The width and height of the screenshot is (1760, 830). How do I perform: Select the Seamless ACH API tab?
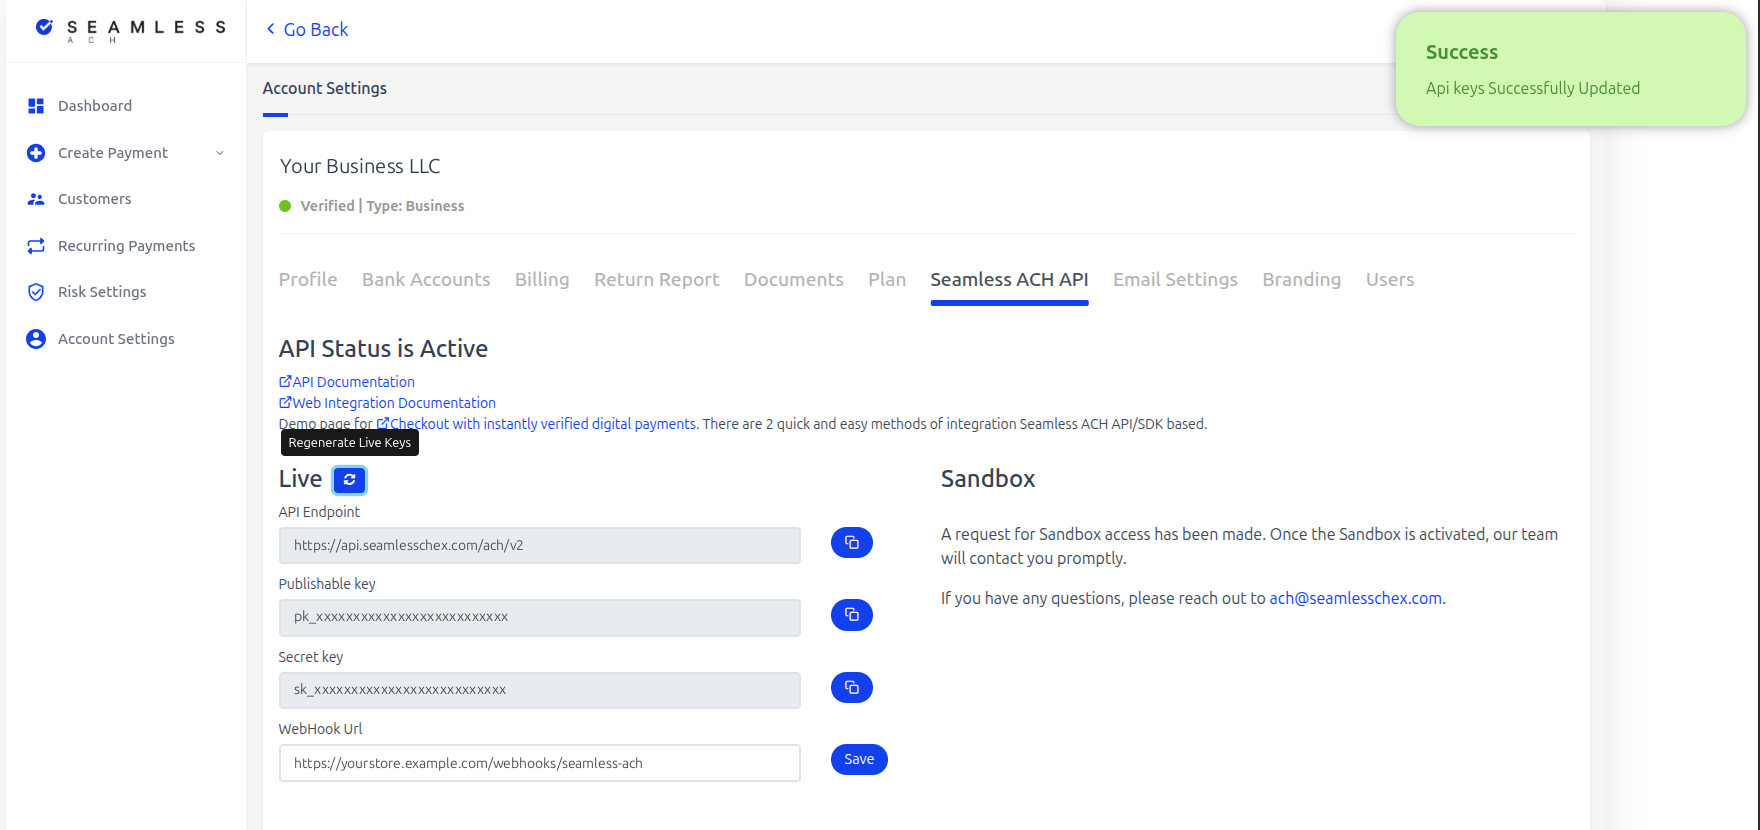(1010, 280)
